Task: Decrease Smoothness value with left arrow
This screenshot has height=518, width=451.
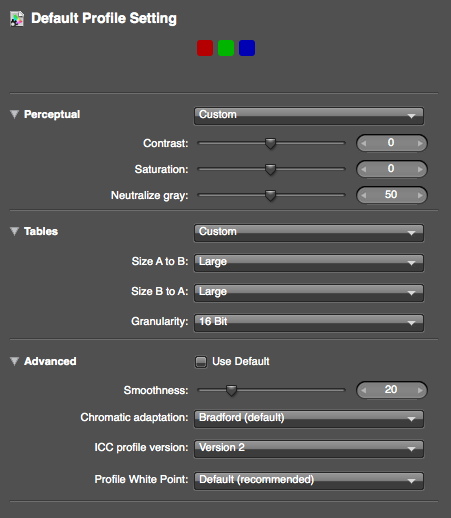Action: coord(364,390)
